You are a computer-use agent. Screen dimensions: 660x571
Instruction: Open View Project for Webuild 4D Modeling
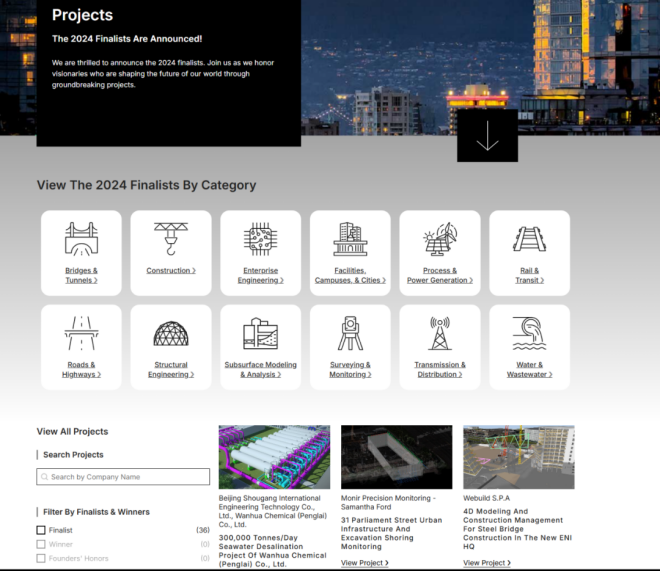[x=487, y=563]
